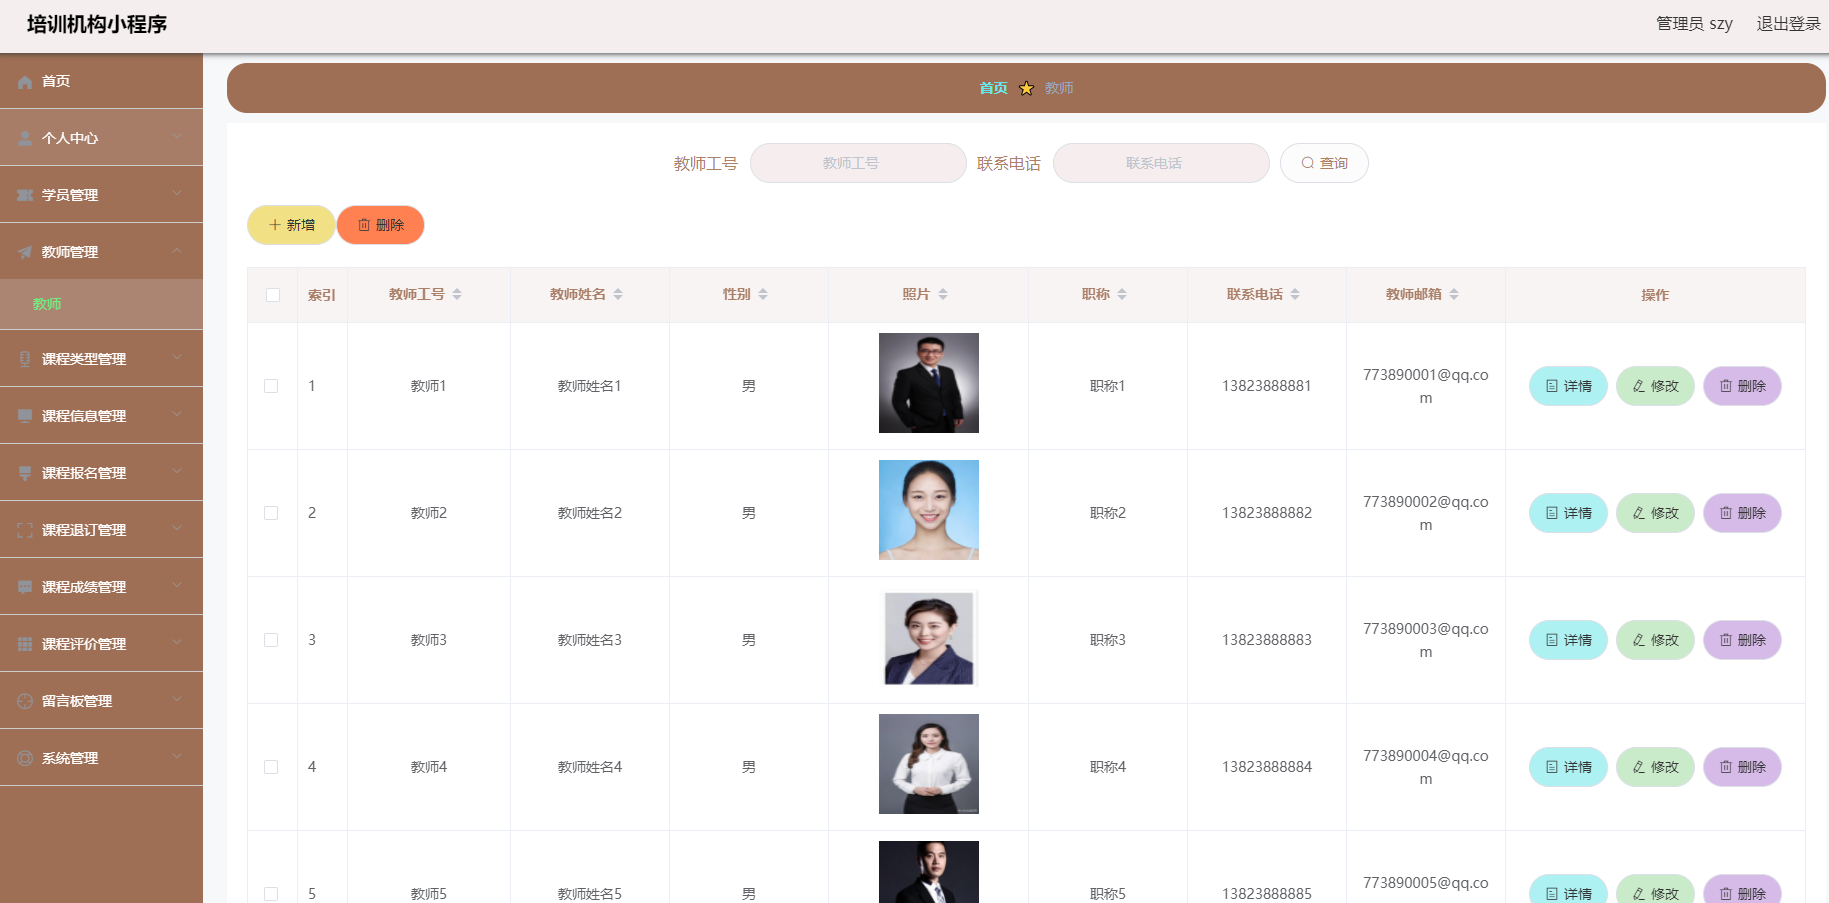Expand the 课程信息管理 menu chevron
1829x903 pixels.
[x=176, y=415]
